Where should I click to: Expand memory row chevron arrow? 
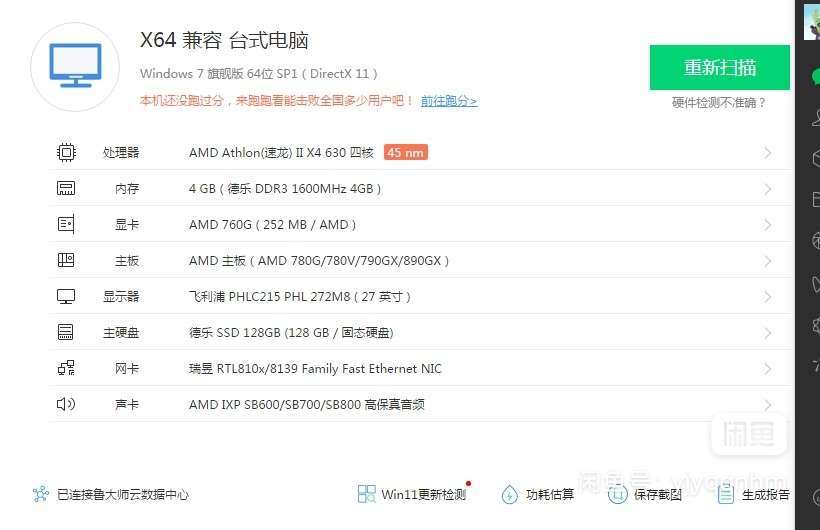point(768,189)
